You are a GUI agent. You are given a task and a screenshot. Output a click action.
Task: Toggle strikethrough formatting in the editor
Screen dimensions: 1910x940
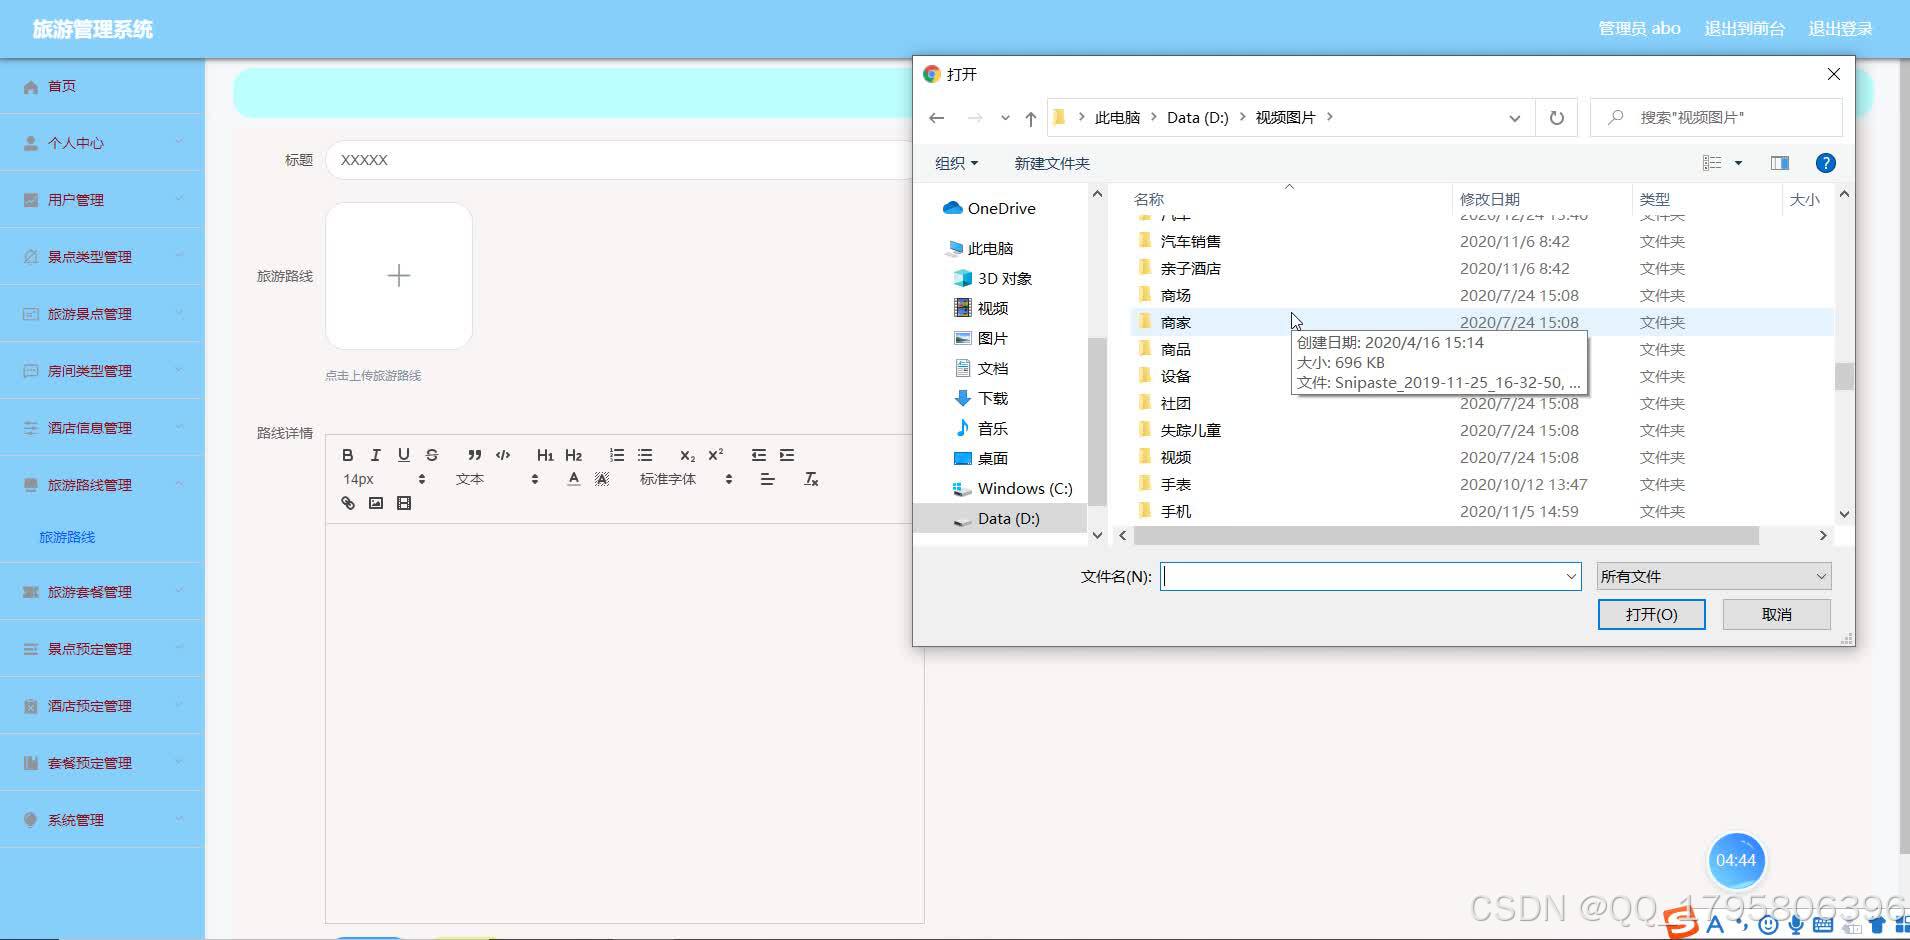[x=431, y=455]
